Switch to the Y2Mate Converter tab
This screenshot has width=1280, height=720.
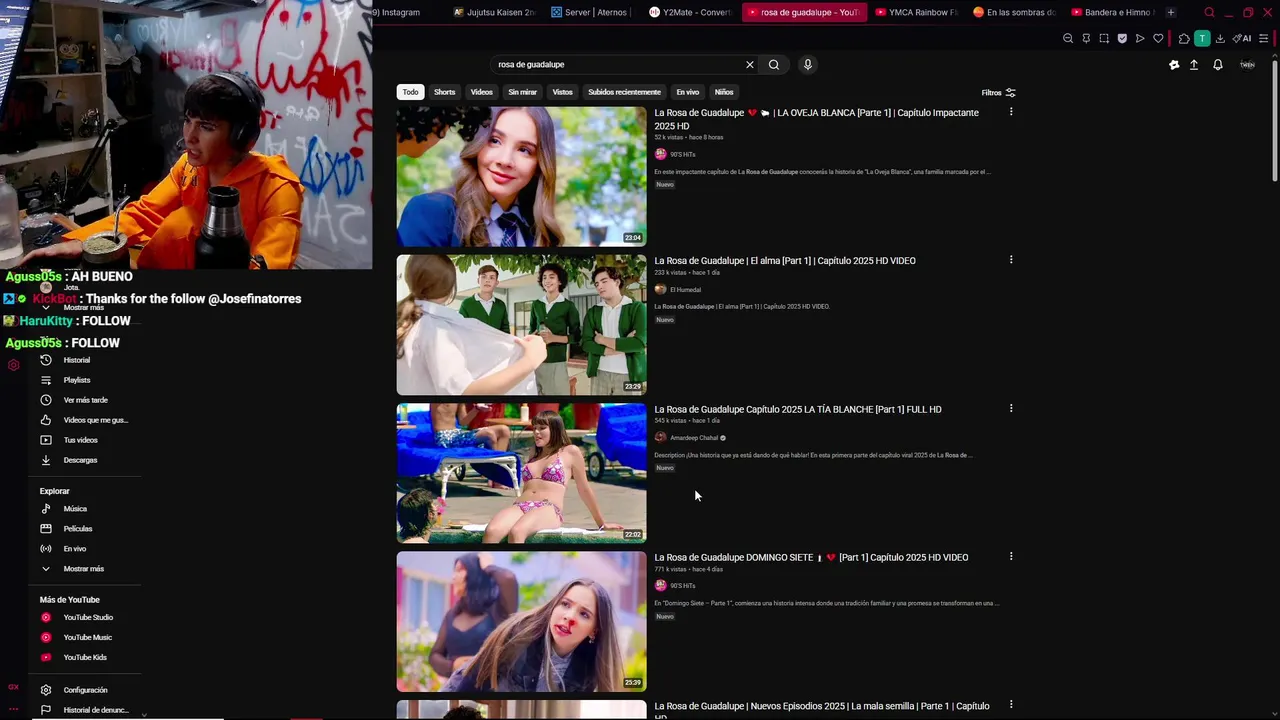690,13
